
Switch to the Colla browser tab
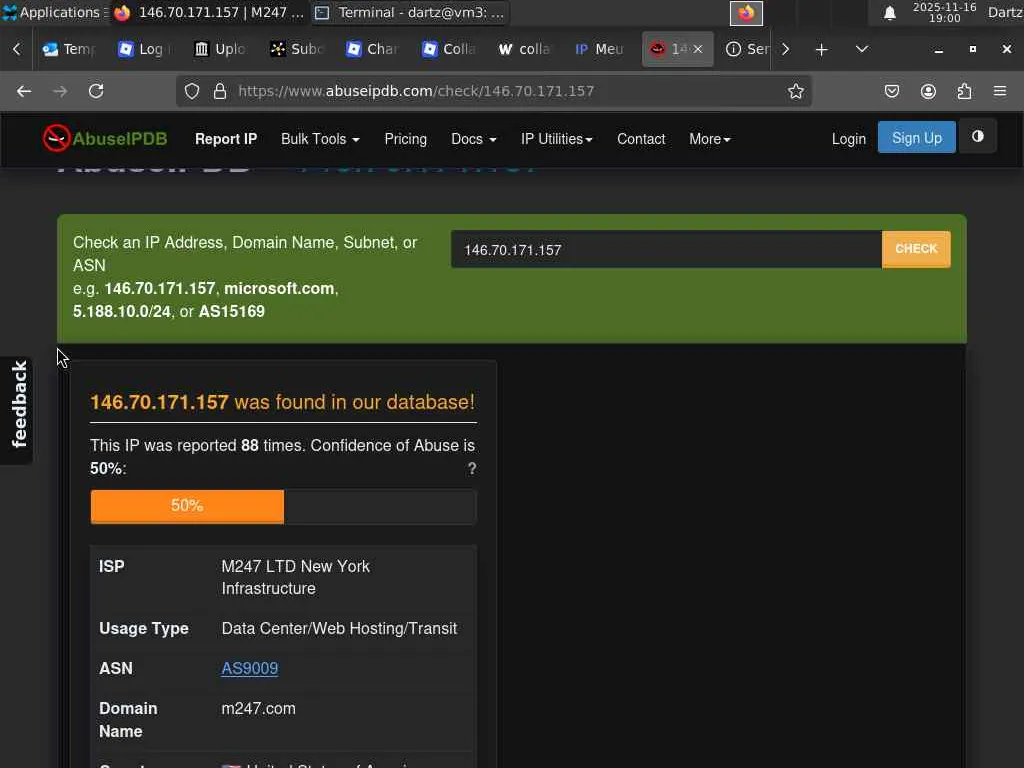coord(449,49)
